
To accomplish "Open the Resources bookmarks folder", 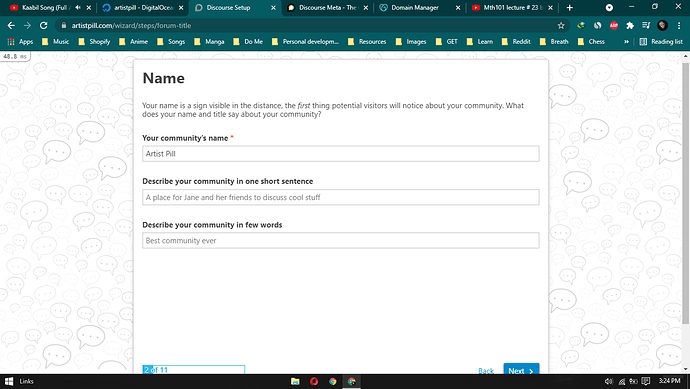I will (367, 41).
